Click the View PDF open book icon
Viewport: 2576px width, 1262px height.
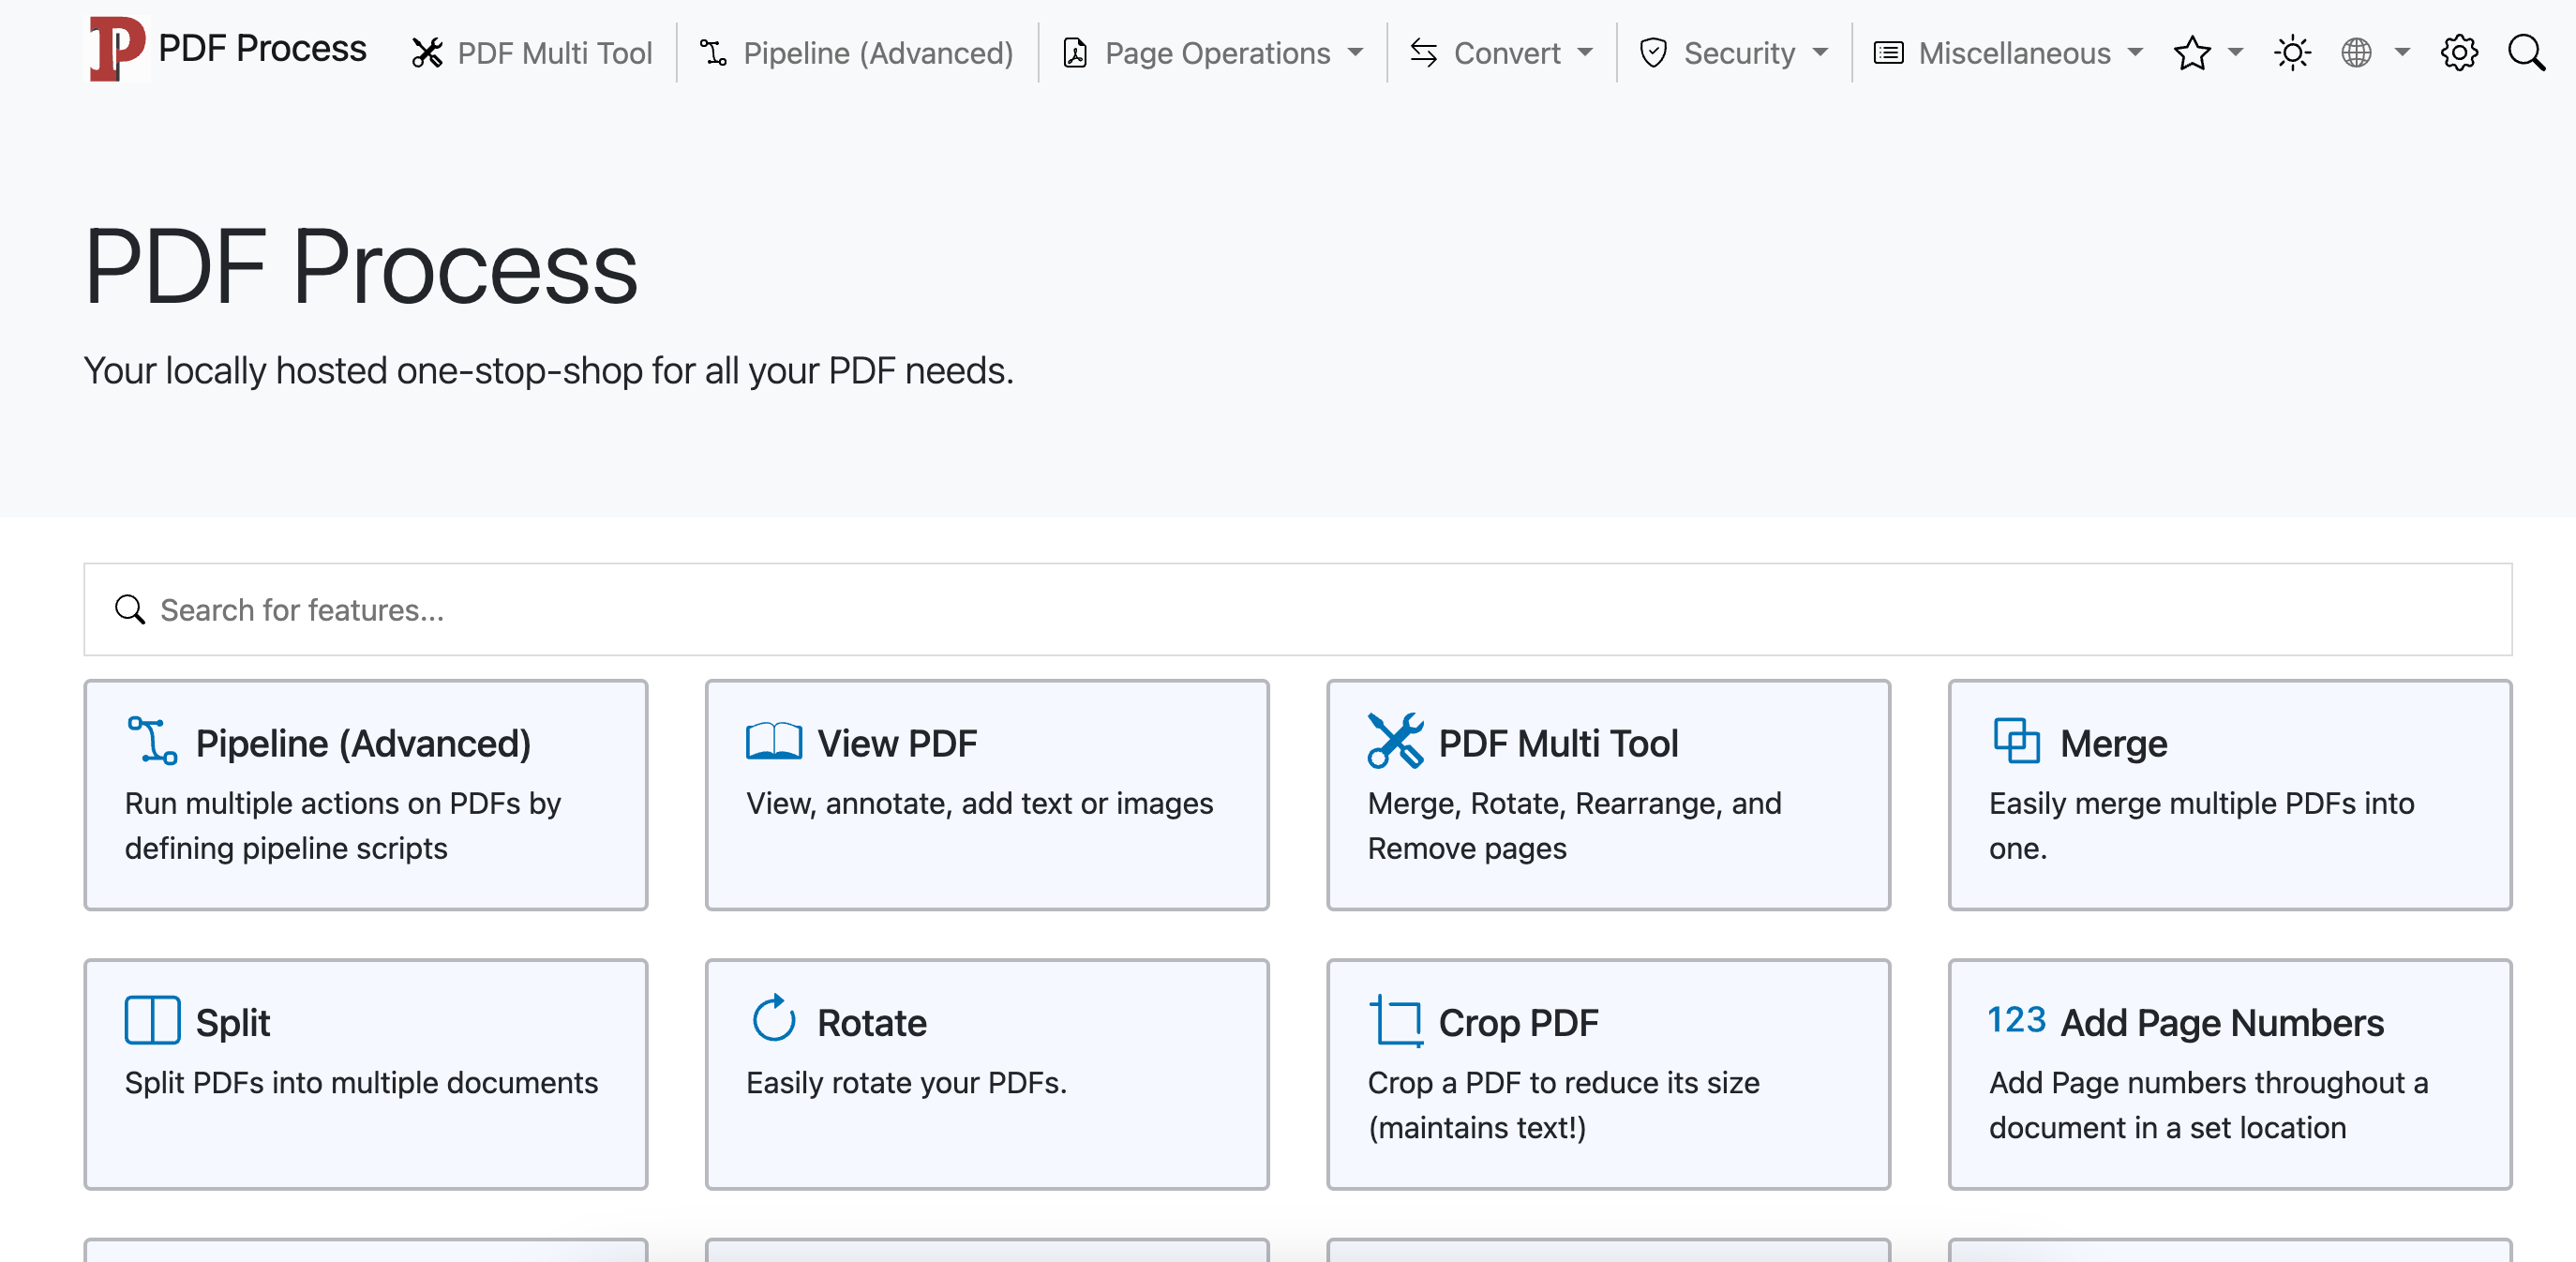(x=774, y=741)
